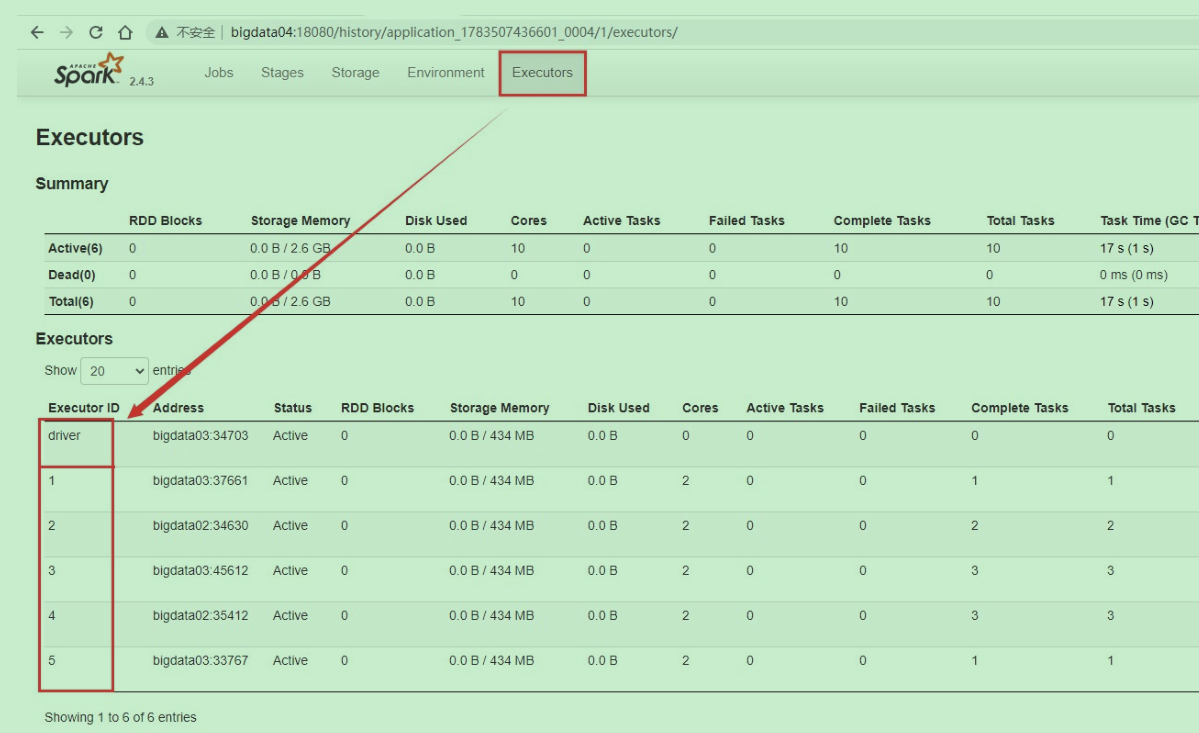Click the Summary Complete Tasks column header
The image size is (1199, 733).
(882, 221)
